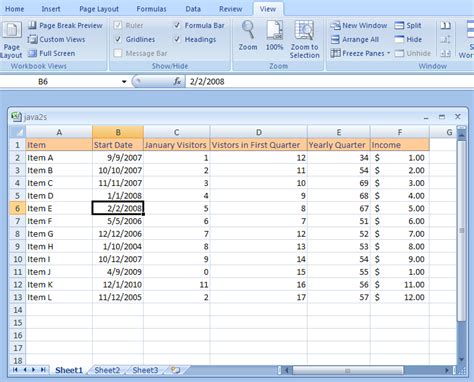Split the worksheet window
The image size is (474, 382).
(x=408, y=26)
